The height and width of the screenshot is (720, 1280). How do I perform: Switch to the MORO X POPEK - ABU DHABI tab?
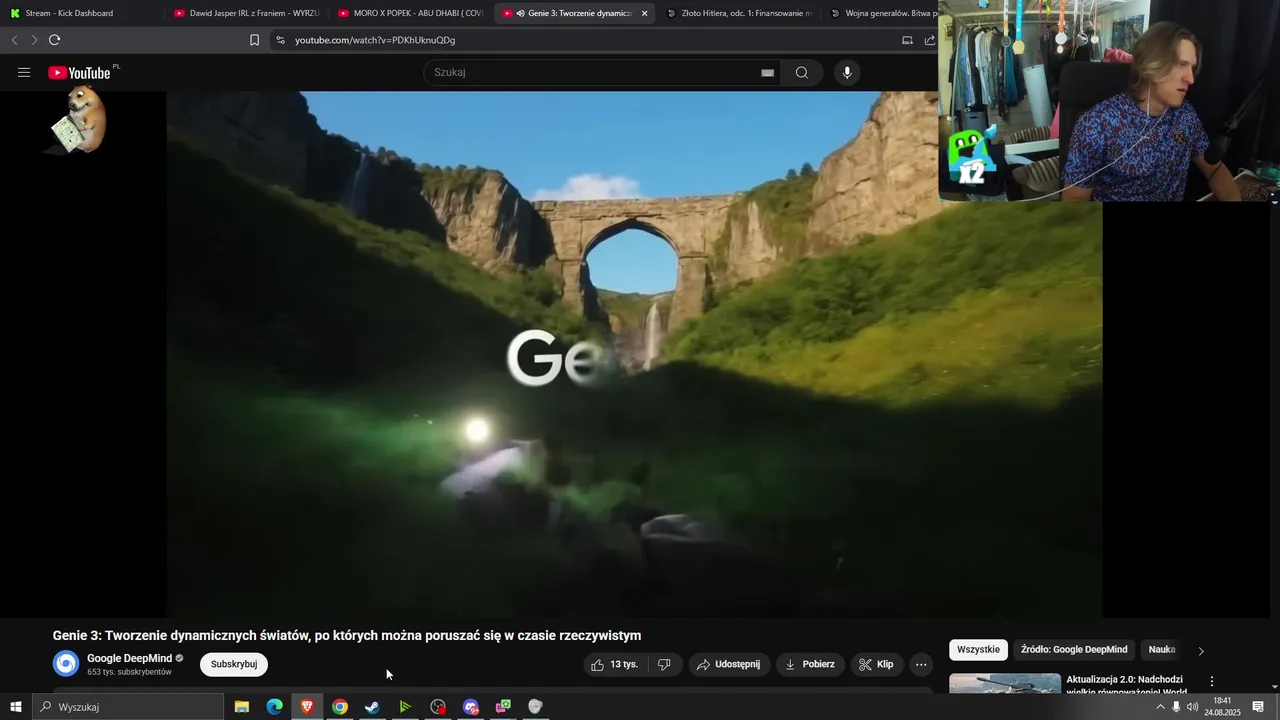(x=410, y=13)
